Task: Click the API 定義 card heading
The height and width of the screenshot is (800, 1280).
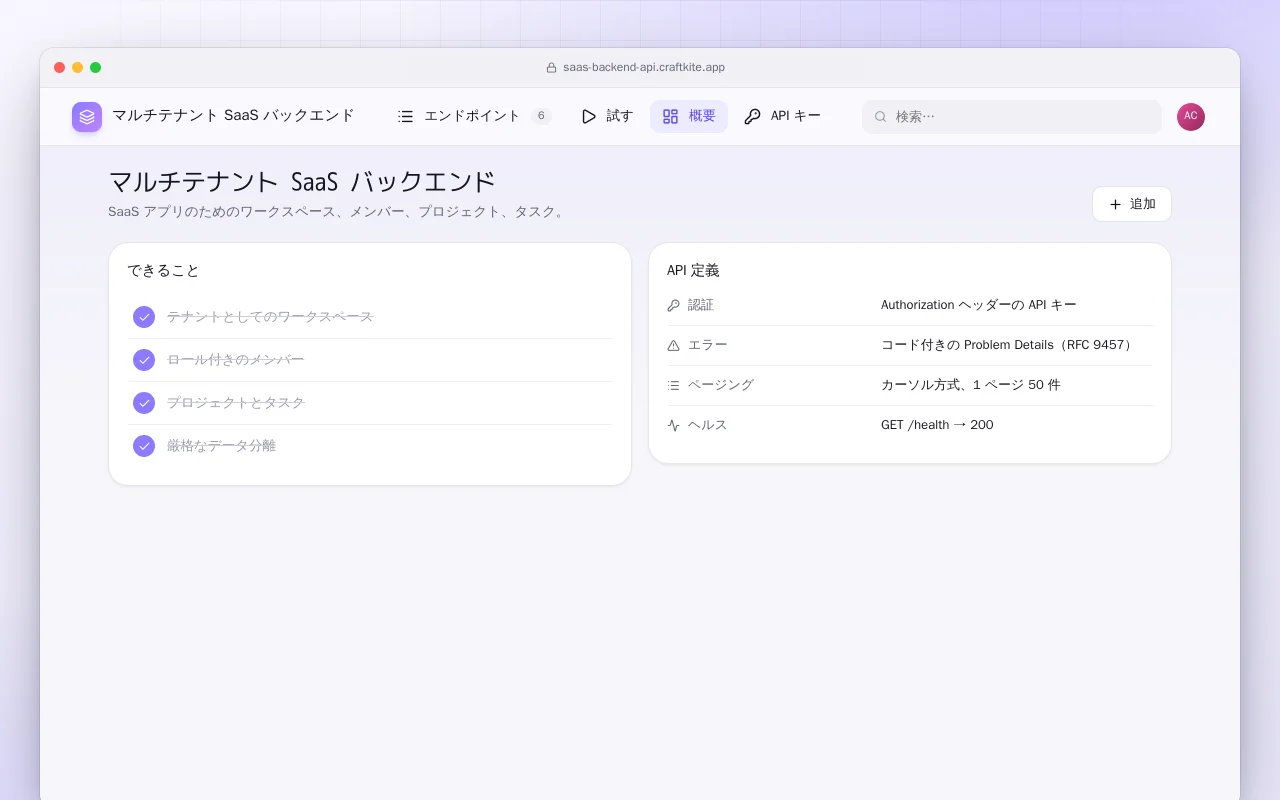Action: pos(693,270)
